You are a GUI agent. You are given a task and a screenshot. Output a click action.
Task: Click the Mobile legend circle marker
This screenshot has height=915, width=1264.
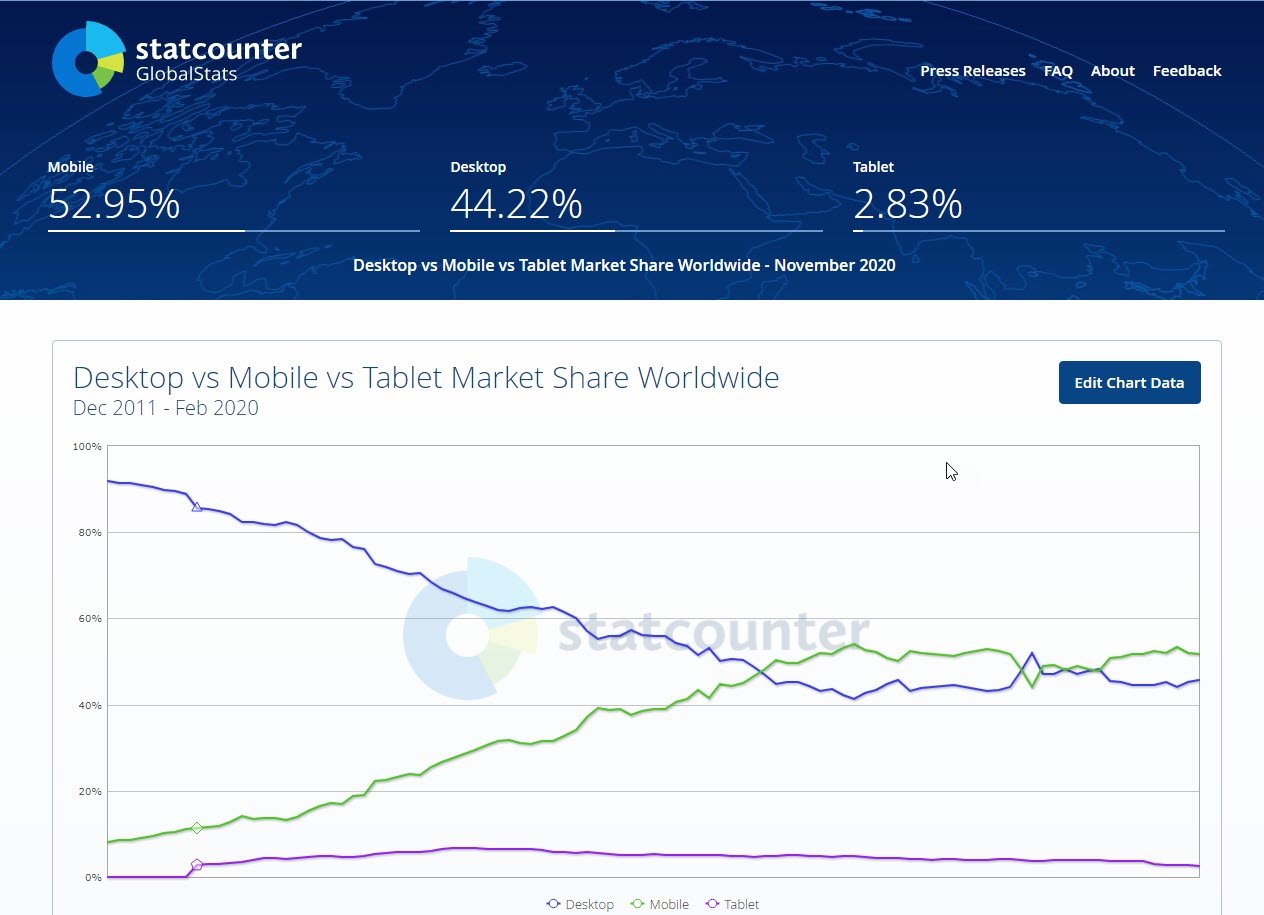tap(637, 904)
